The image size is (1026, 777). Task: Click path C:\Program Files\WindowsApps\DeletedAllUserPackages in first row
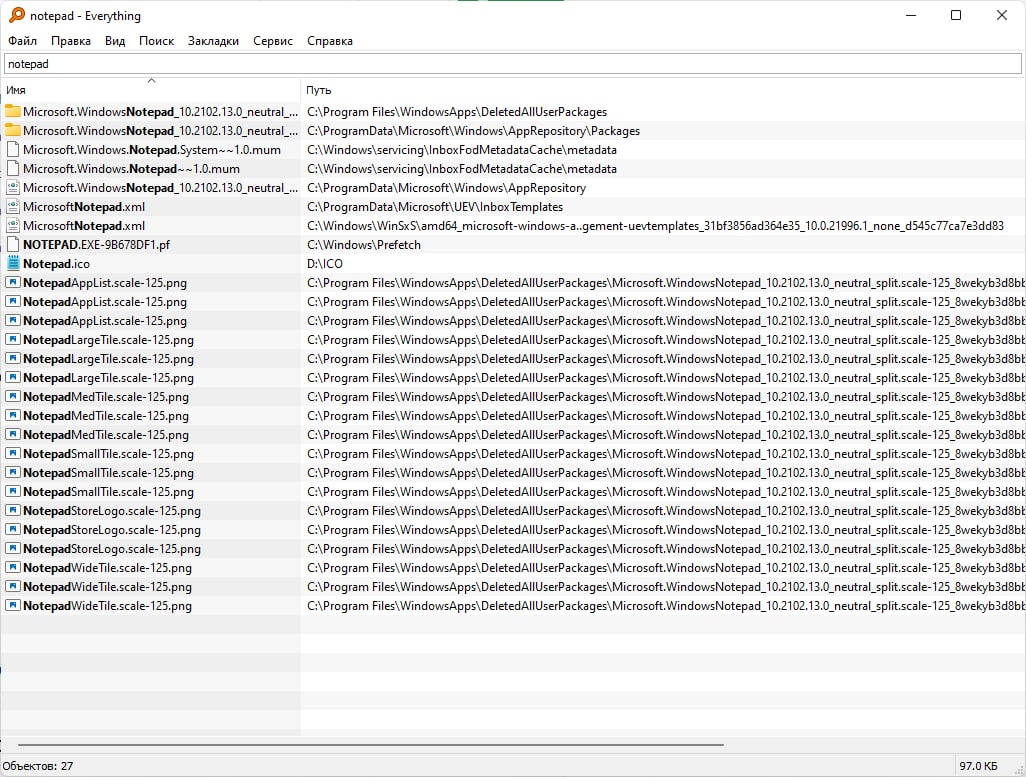457,112
